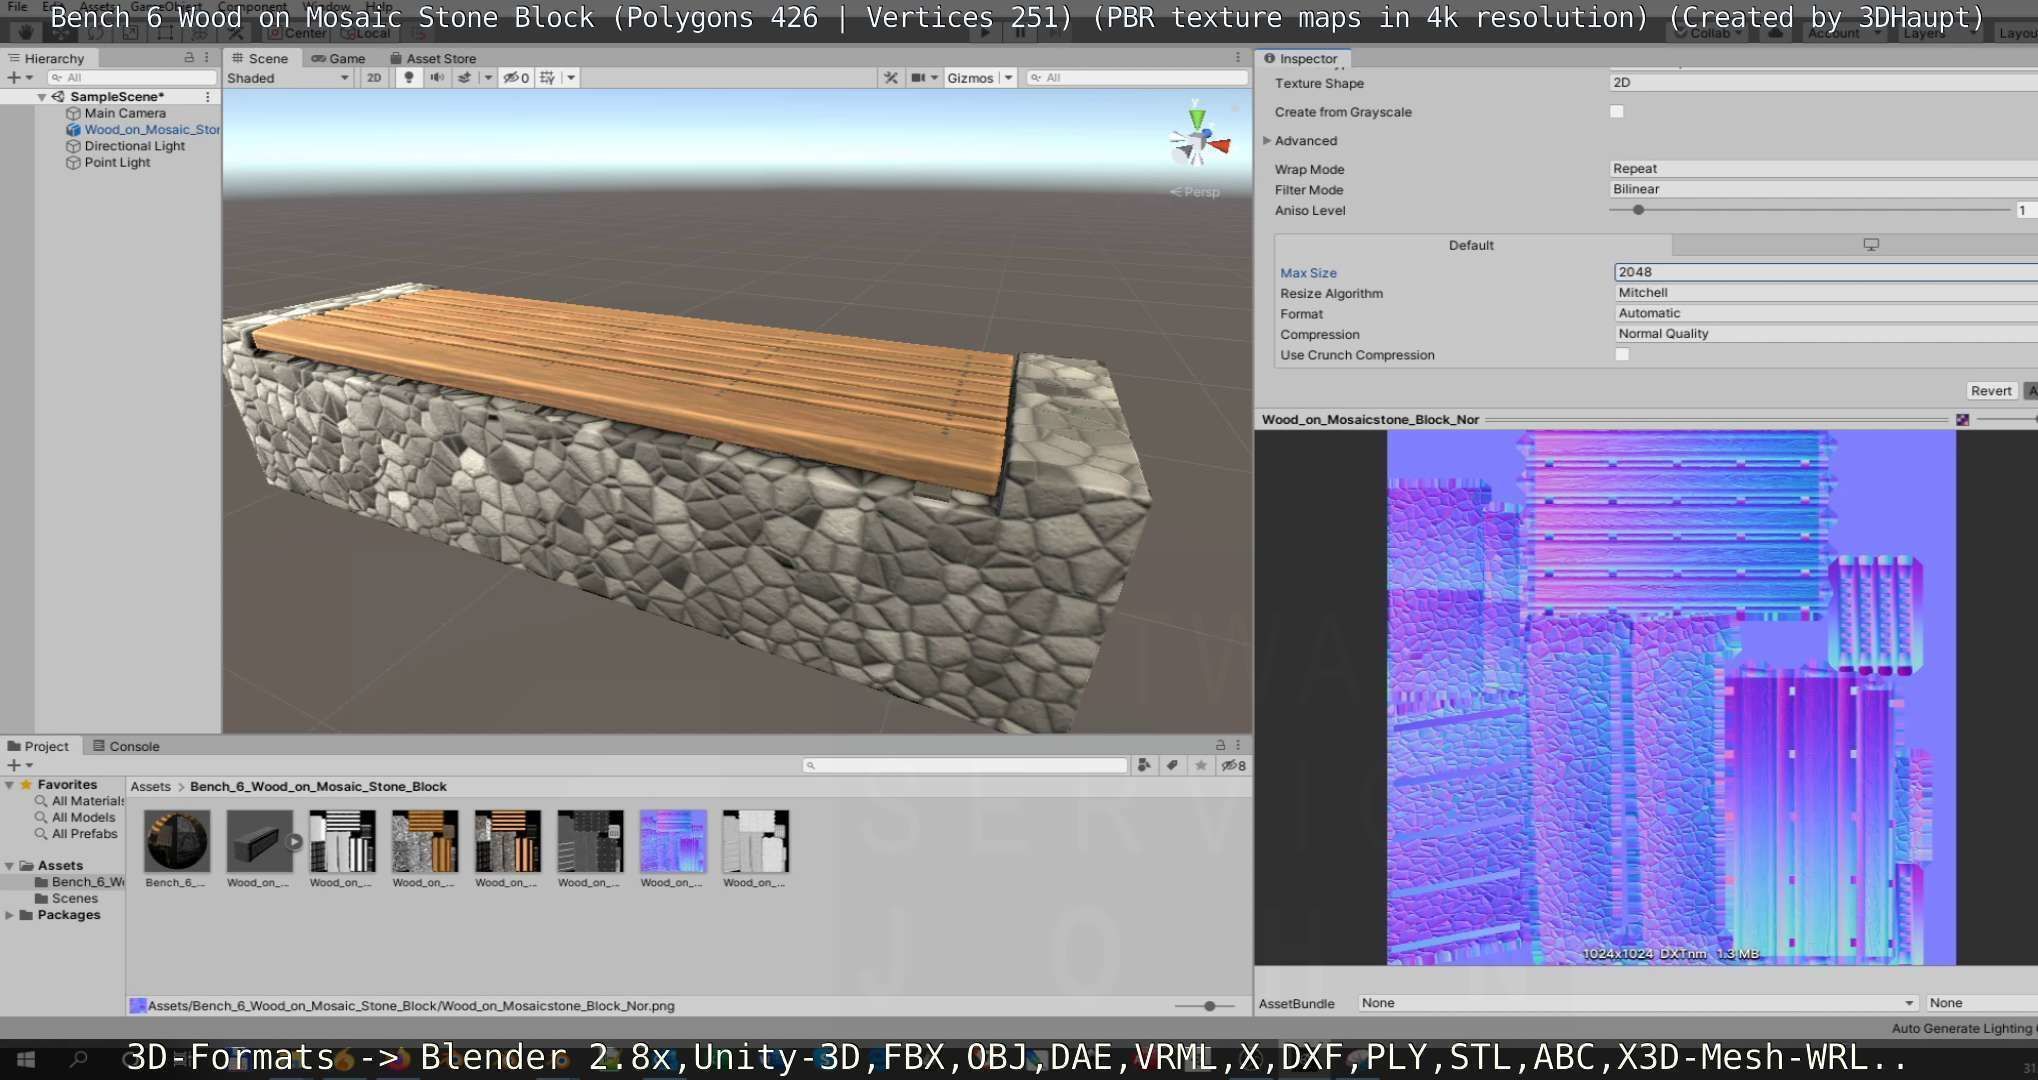This screenshot has height=1080, width=2038.
Task: Toggle the RGB/alpha preview channel icon
Action: pyautogui.click(x=1963, y=420)
